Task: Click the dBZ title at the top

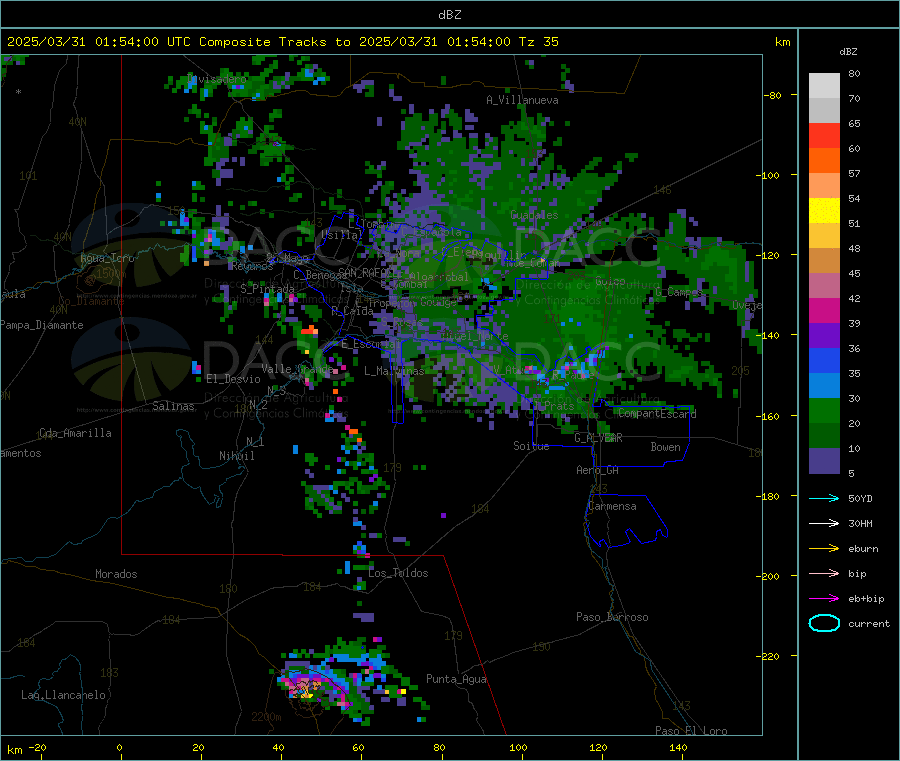Action: pos(449,15)
